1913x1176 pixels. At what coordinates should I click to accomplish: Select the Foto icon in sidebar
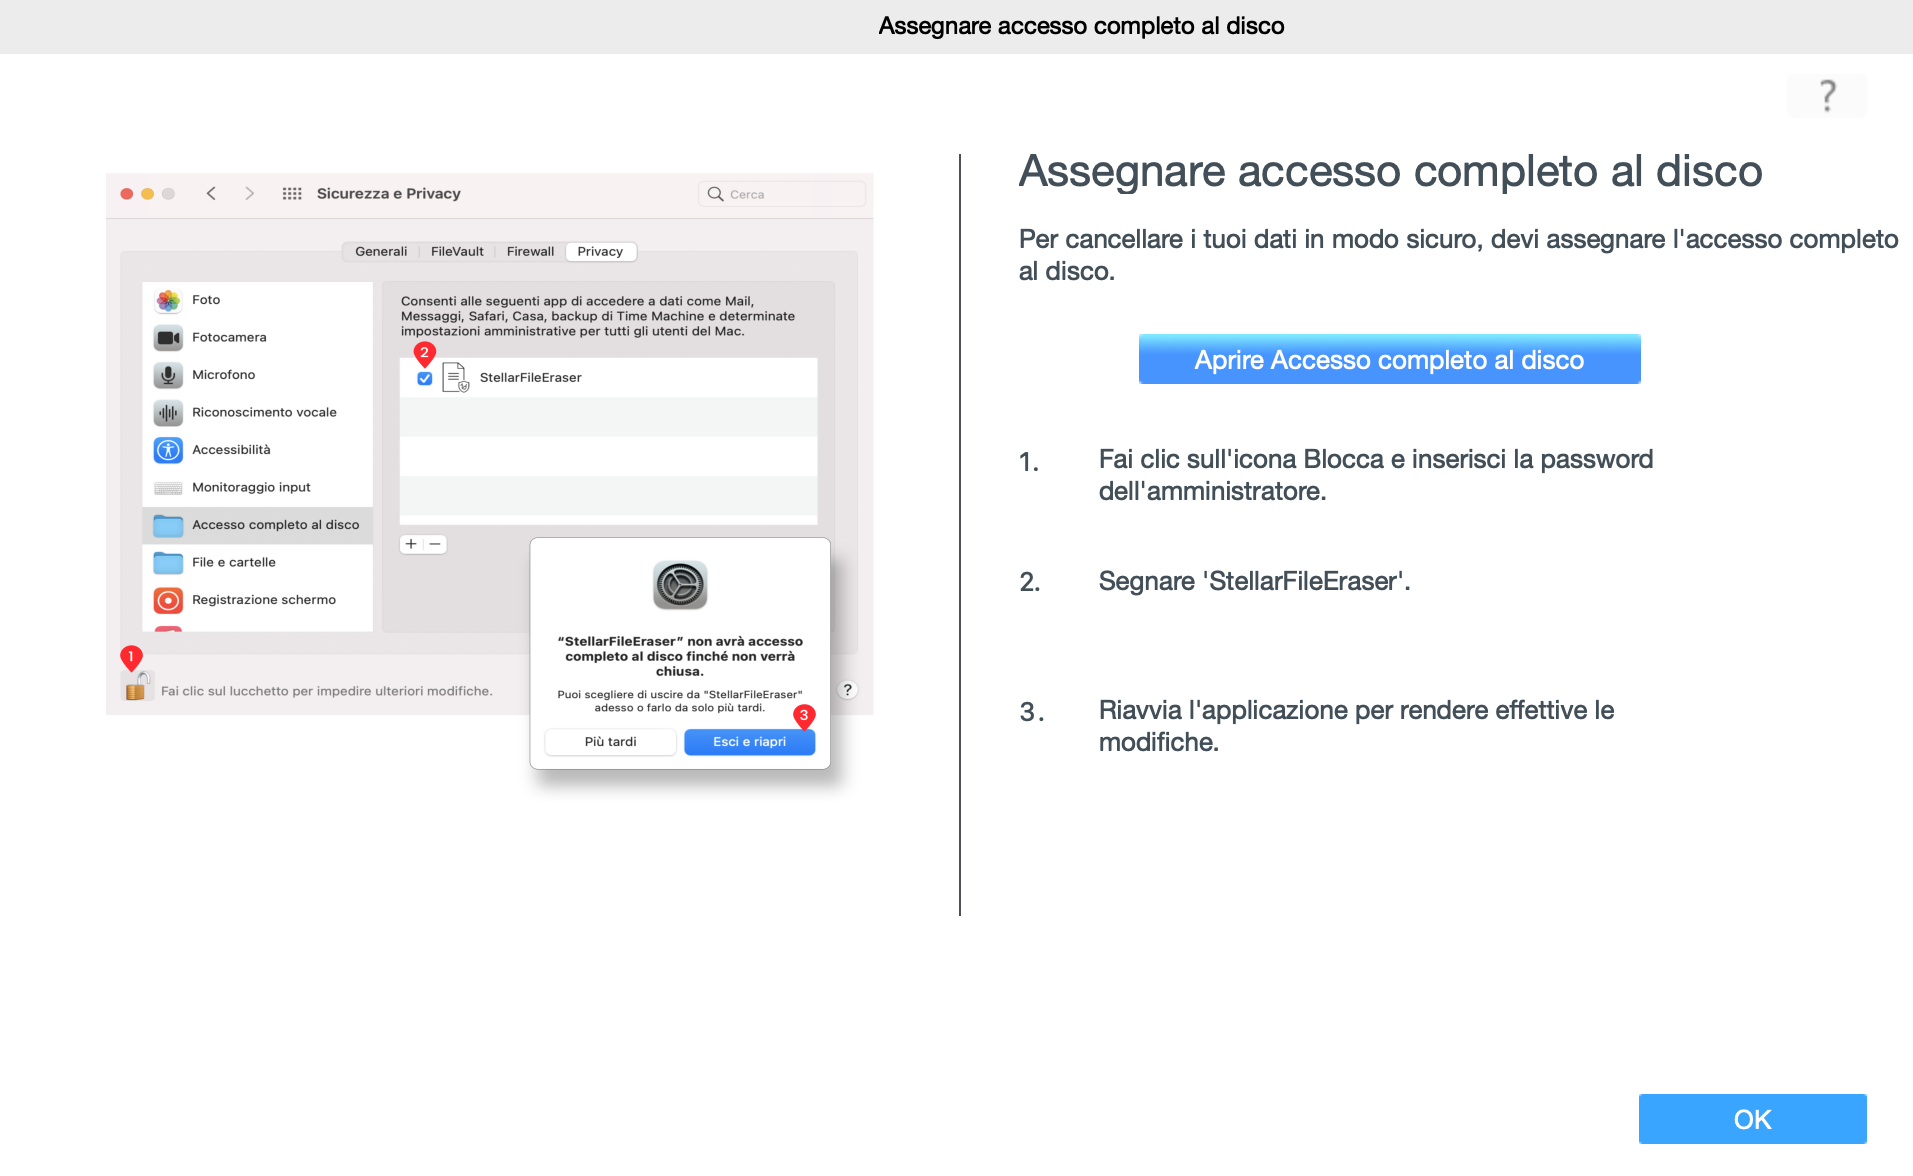tap(168, 300)
